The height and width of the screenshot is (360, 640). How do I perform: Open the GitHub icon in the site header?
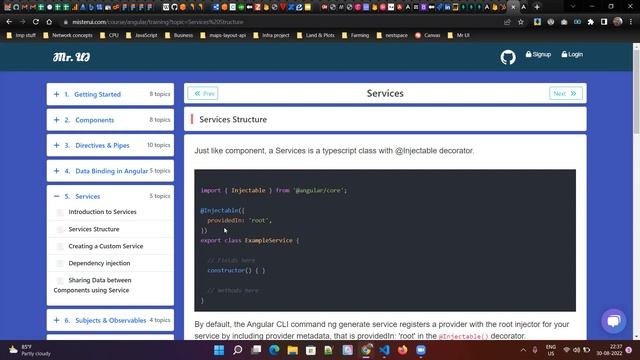pyautogui.click(x=508, y=57)
